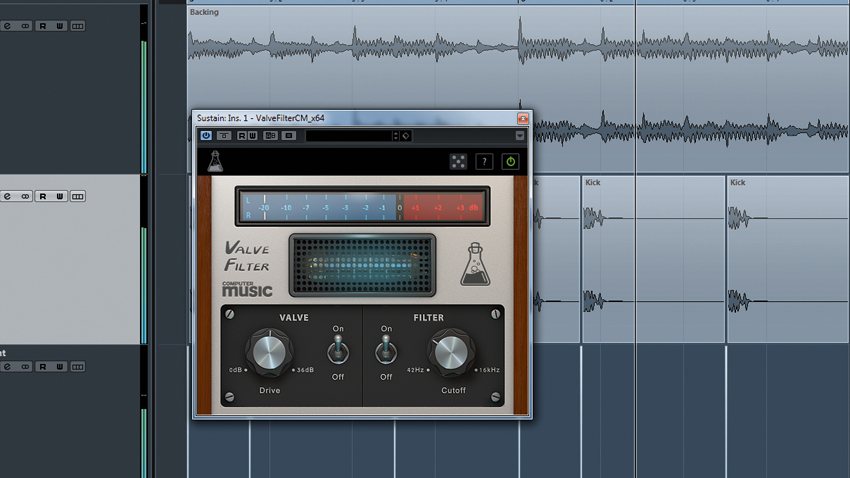This screenshot has height=478, width=850.
Task: Open edit channel settings (e) on selected middle track
Action: 8,196
